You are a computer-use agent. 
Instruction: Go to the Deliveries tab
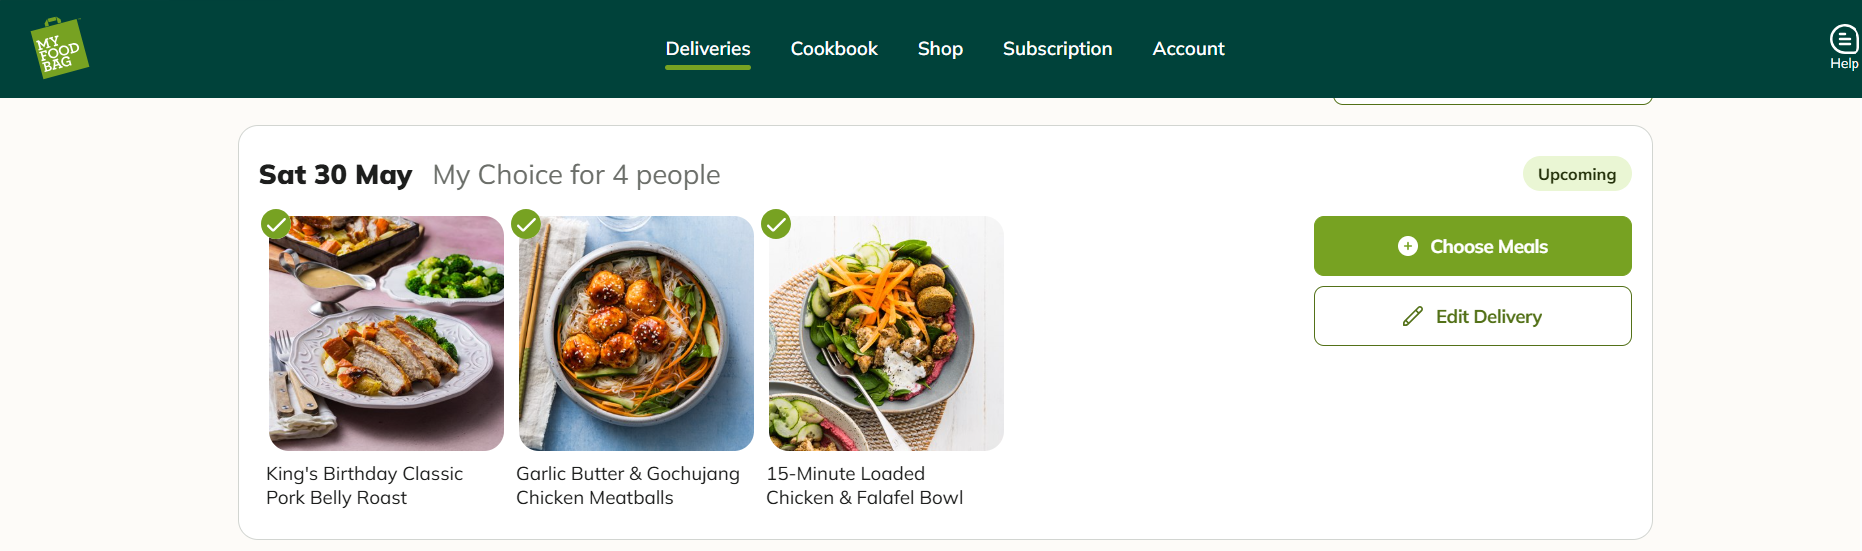pyautogui.click(x=708, y=49)
